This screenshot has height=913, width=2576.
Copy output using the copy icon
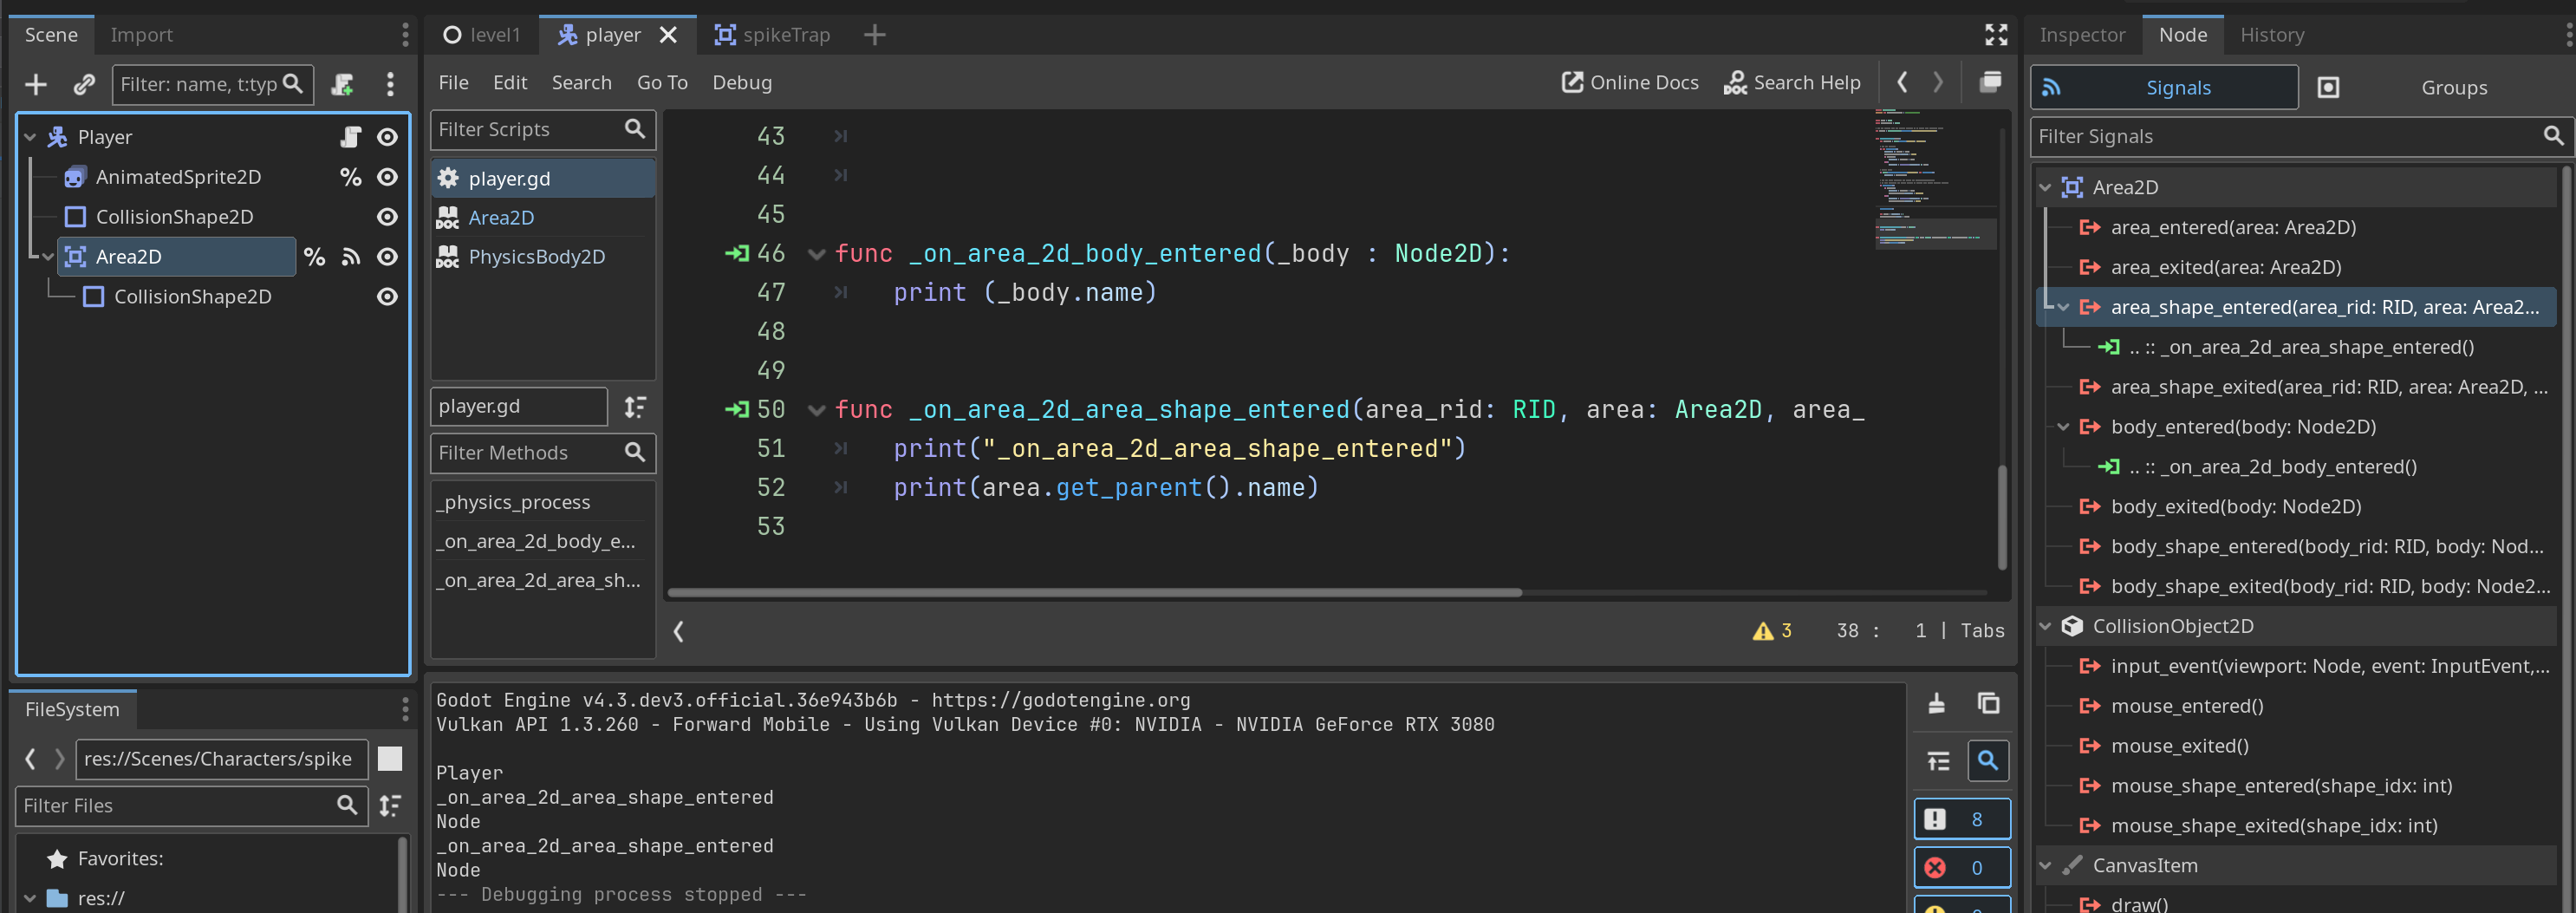[1988, 704]
